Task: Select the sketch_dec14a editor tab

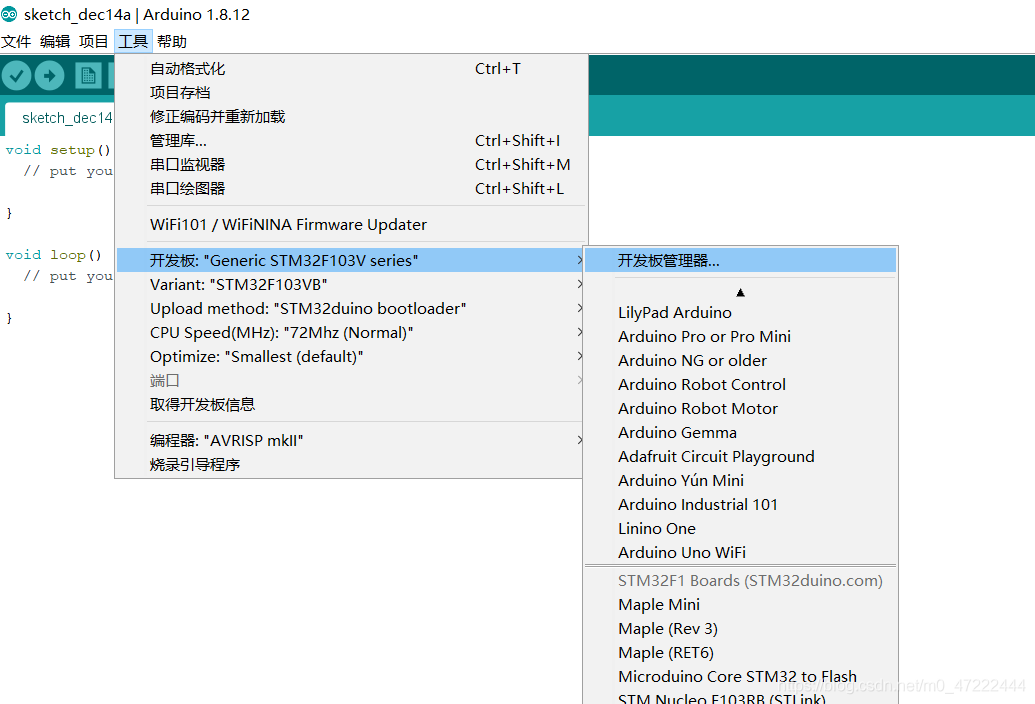Action: [x=65, y=118]
